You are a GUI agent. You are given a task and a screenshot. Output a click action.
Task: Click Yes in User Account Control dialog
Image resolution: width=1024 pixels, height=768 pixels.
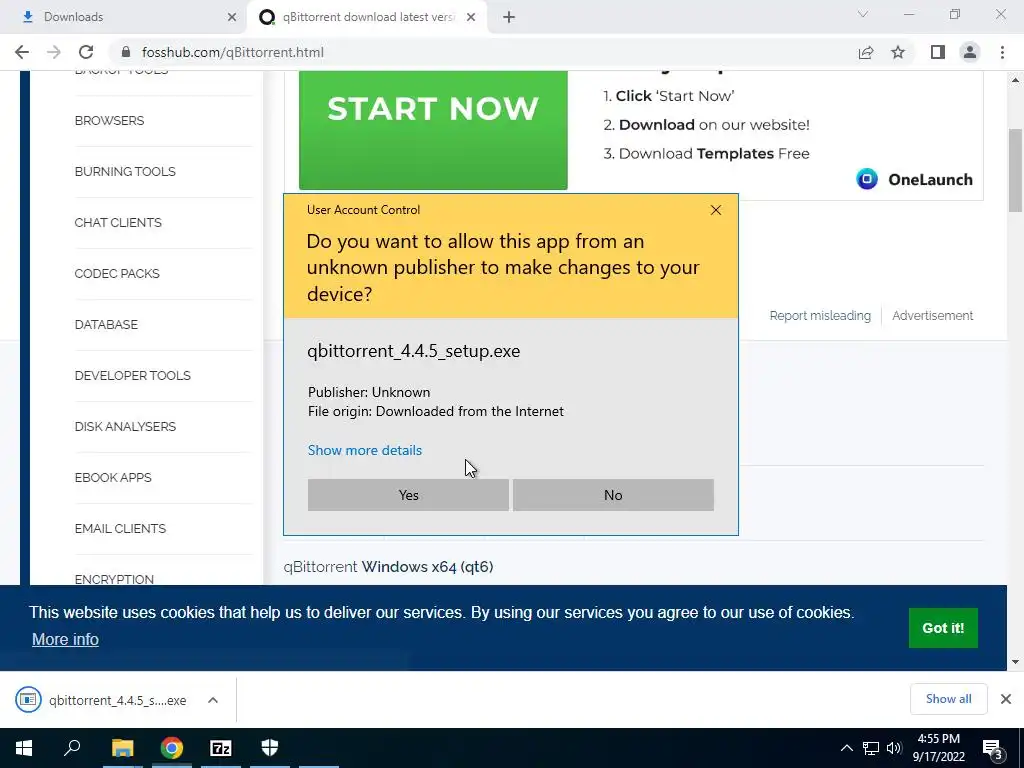[408, 495]
